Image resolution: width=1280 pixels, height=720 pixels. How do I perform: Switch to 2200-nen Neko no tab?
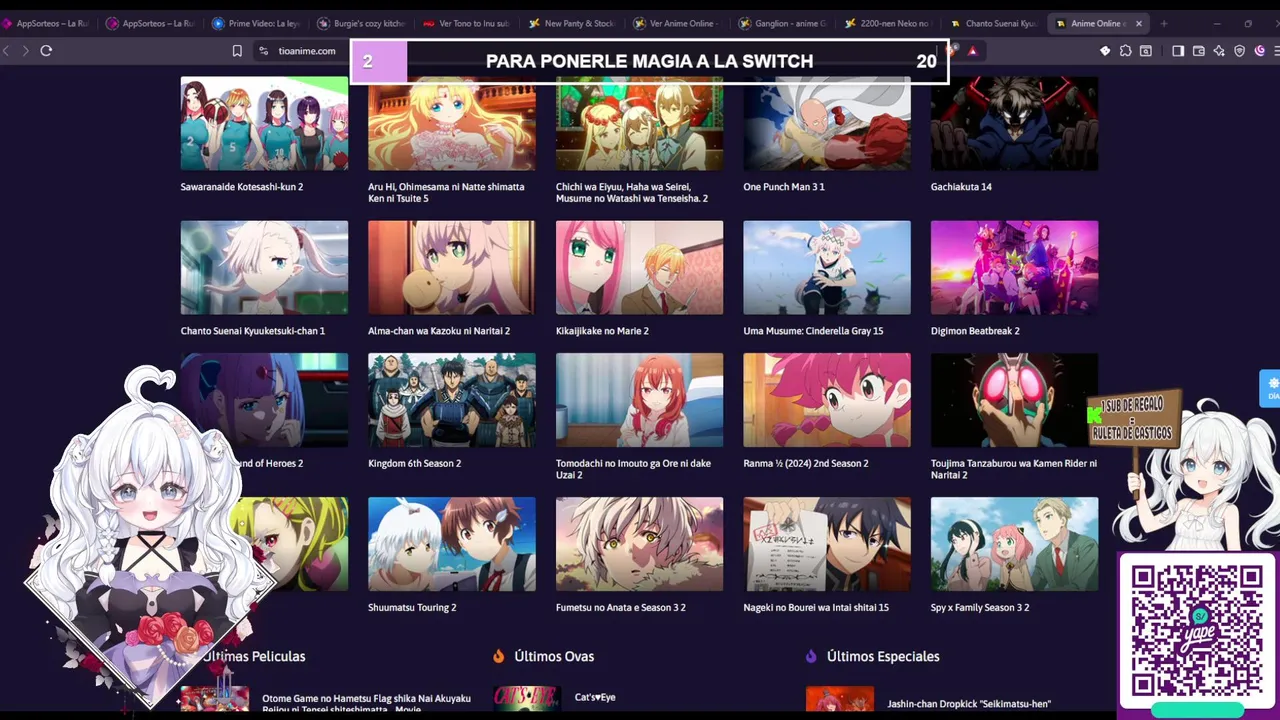click(x=887, y=23)
